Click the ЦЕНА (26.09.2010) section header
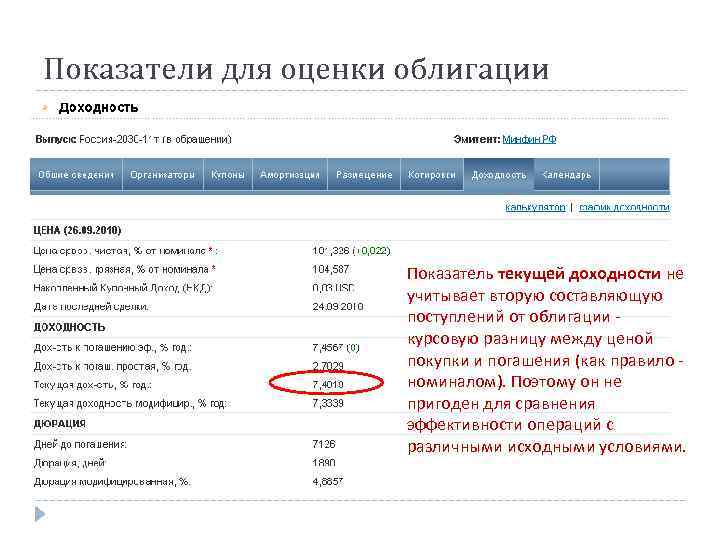The width and height of the screenshot is (720, 540). 77,230
